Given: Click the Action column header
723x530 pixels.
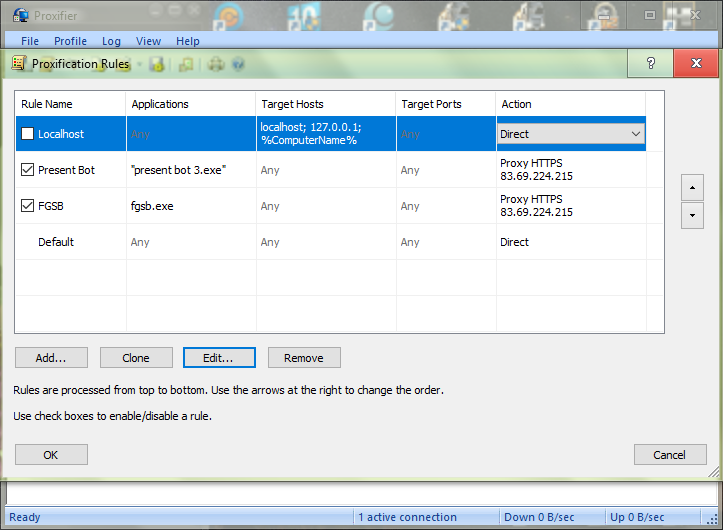Looking at the screenshot, I should click(x=571, y=104).
